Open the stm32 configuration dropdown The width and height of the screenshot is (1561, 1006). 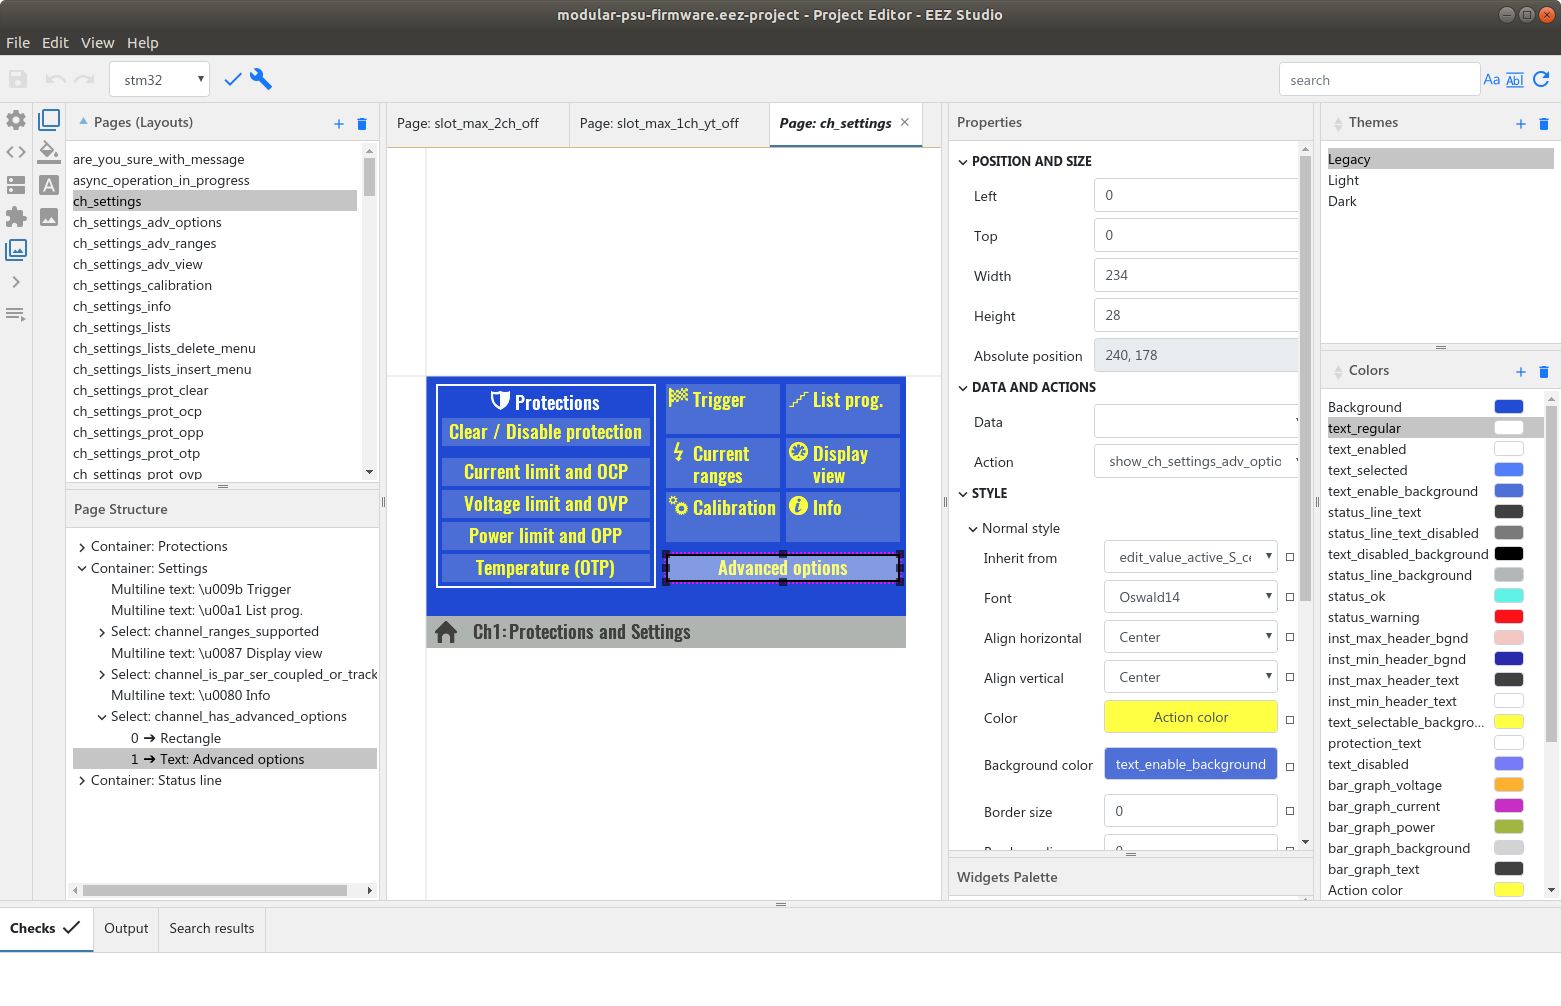tap(159, 80)
